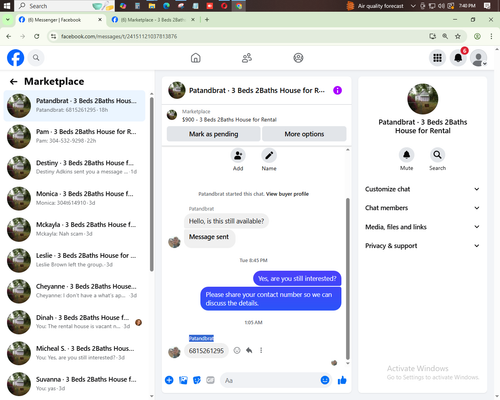Screen dimensions: 500x400
Task: Click the back arrow beside Marketplace heading
Action: point(13,81)
